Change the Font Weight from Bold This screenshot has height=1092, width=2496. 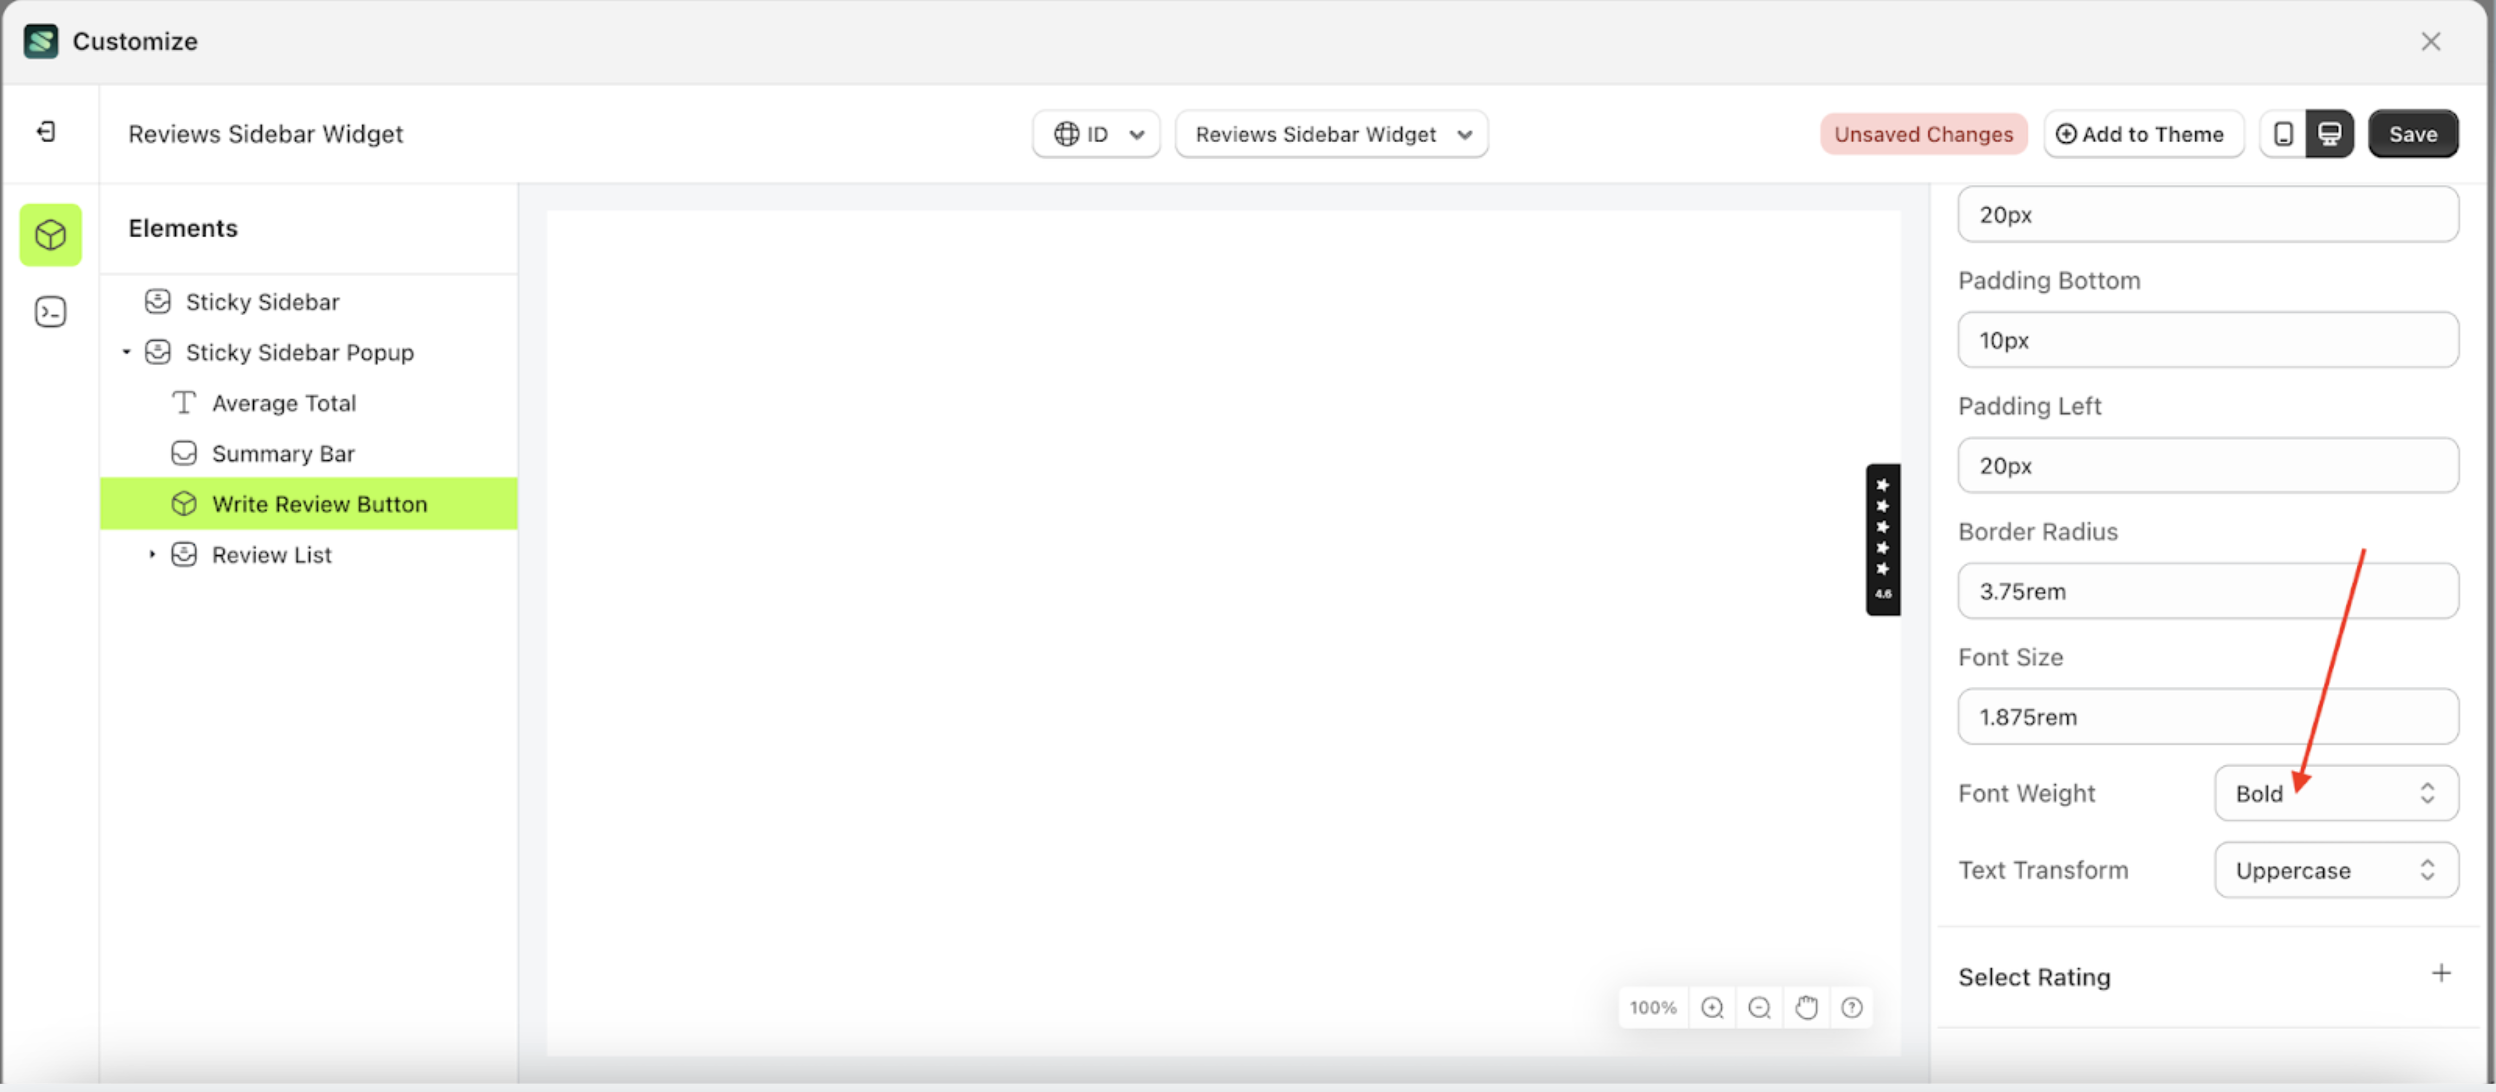pos(2335,793)
